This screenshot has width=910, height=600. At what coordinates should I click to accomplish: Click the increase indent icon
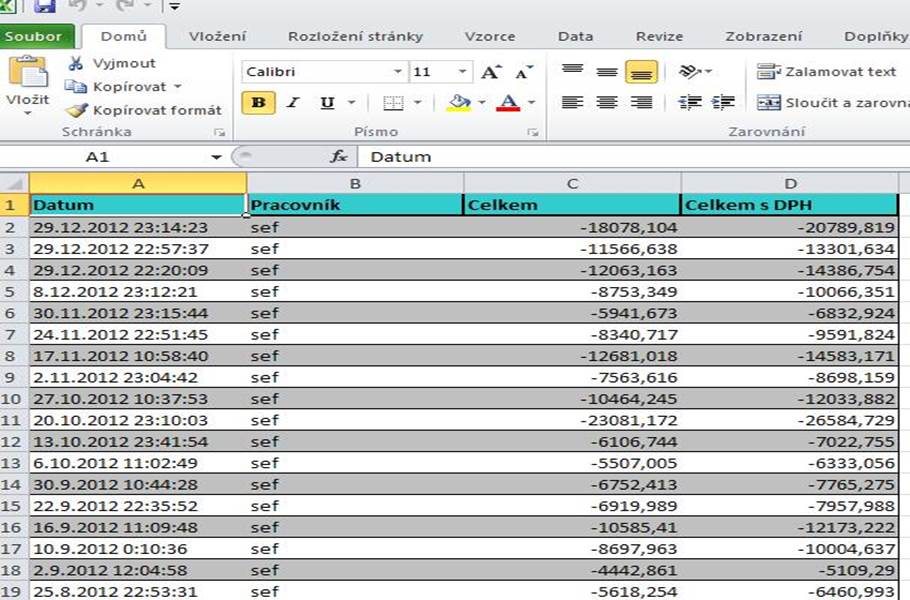pos(723,102)
